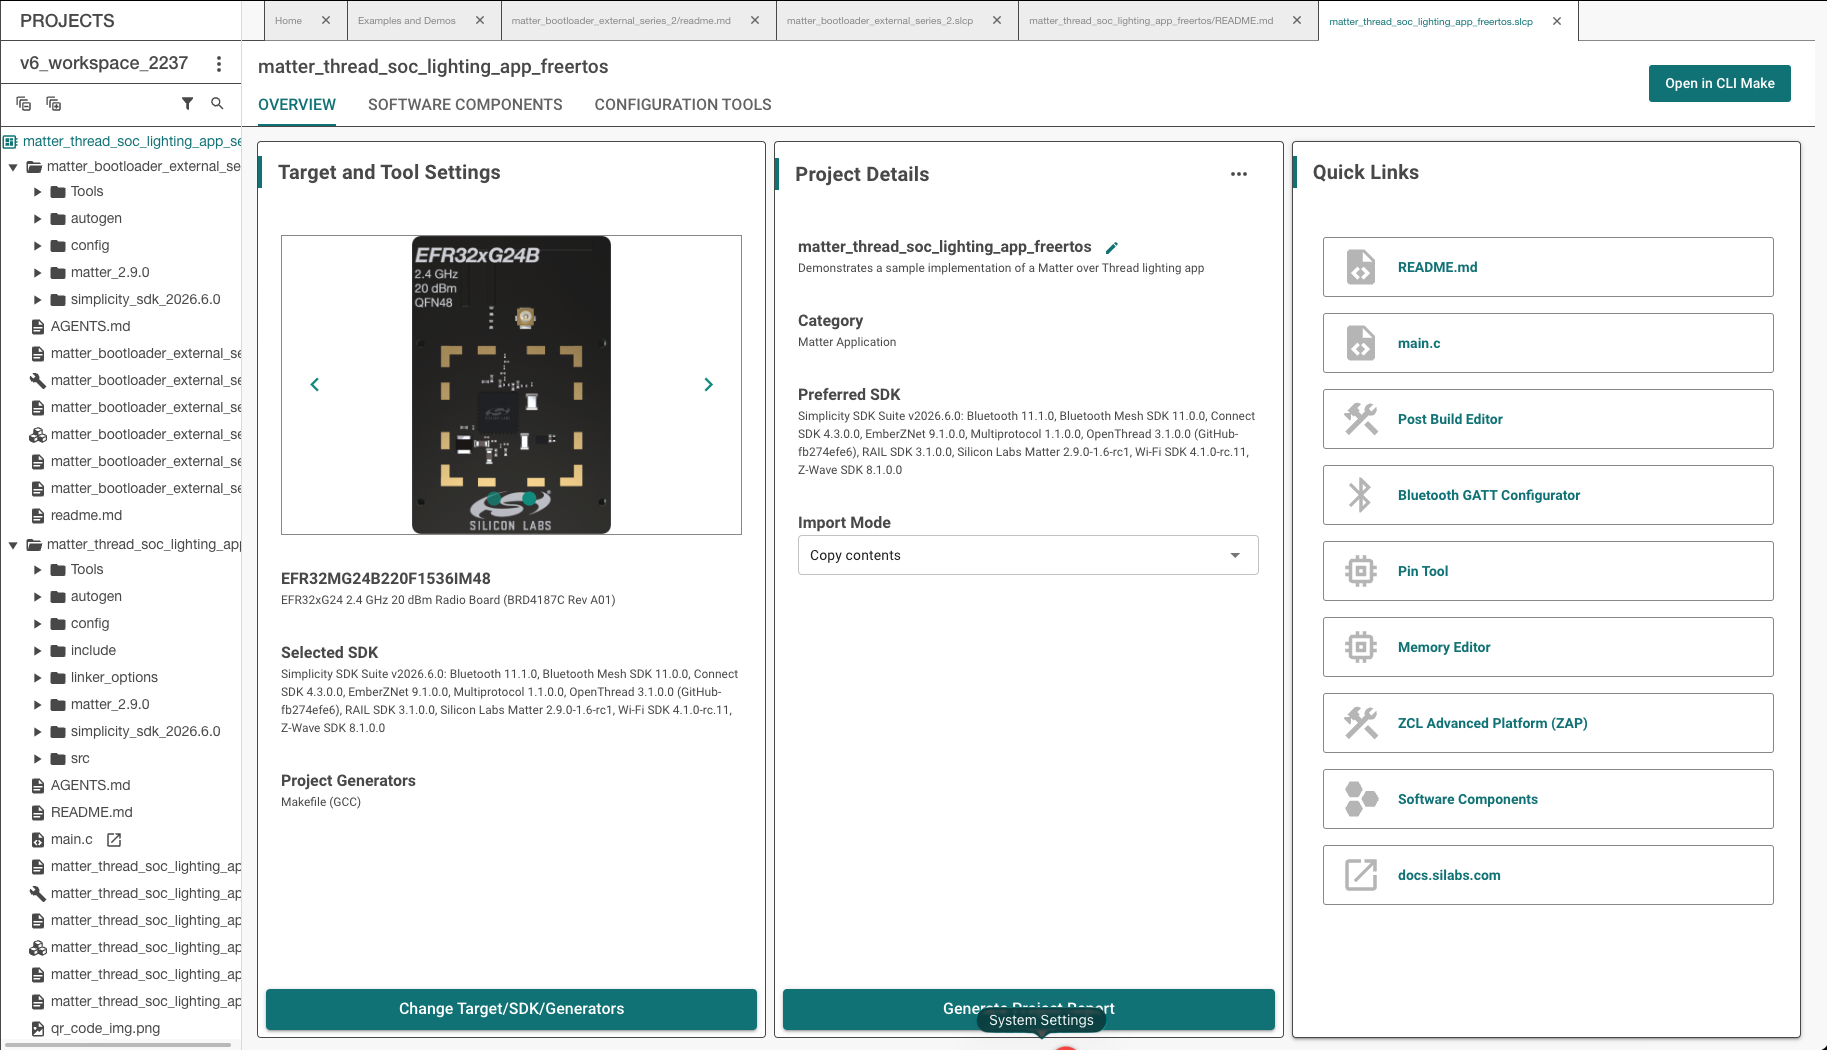Edit the project name with pencil icon
This screenshot has width=1827, height=1050.
(1112, 247)
